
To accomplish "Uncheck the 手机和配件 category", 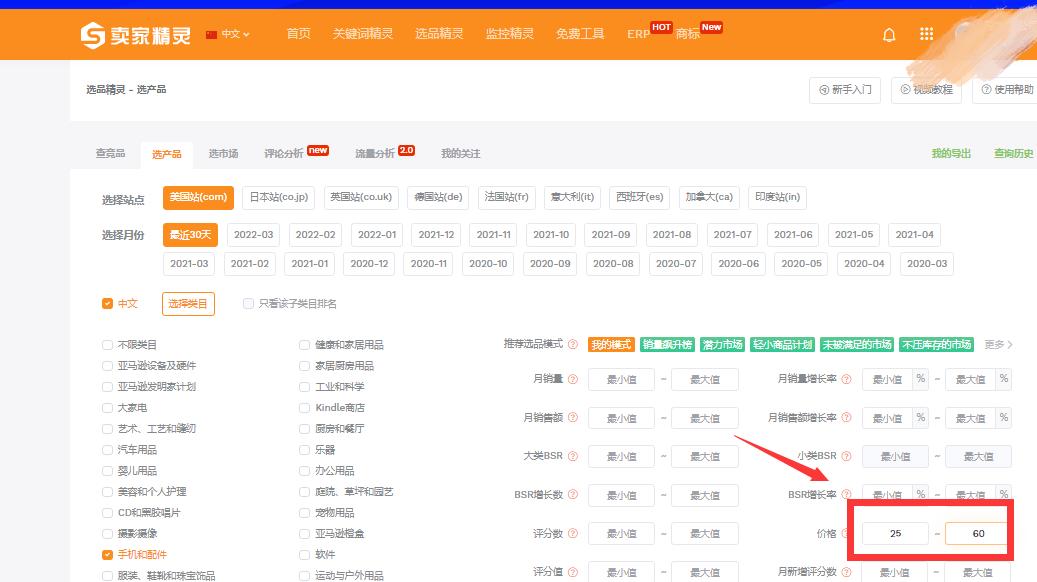I will 106,554.
